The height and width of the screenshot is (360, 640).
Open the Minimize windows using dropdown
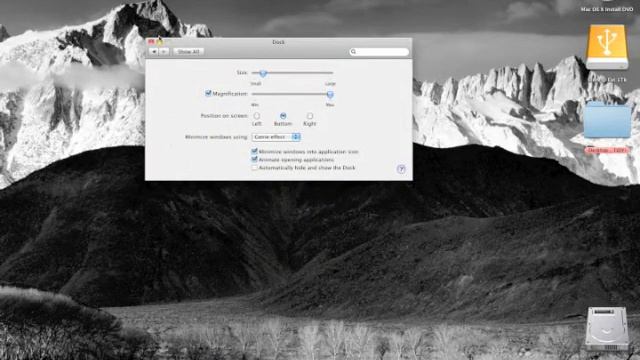pos(276,137)
